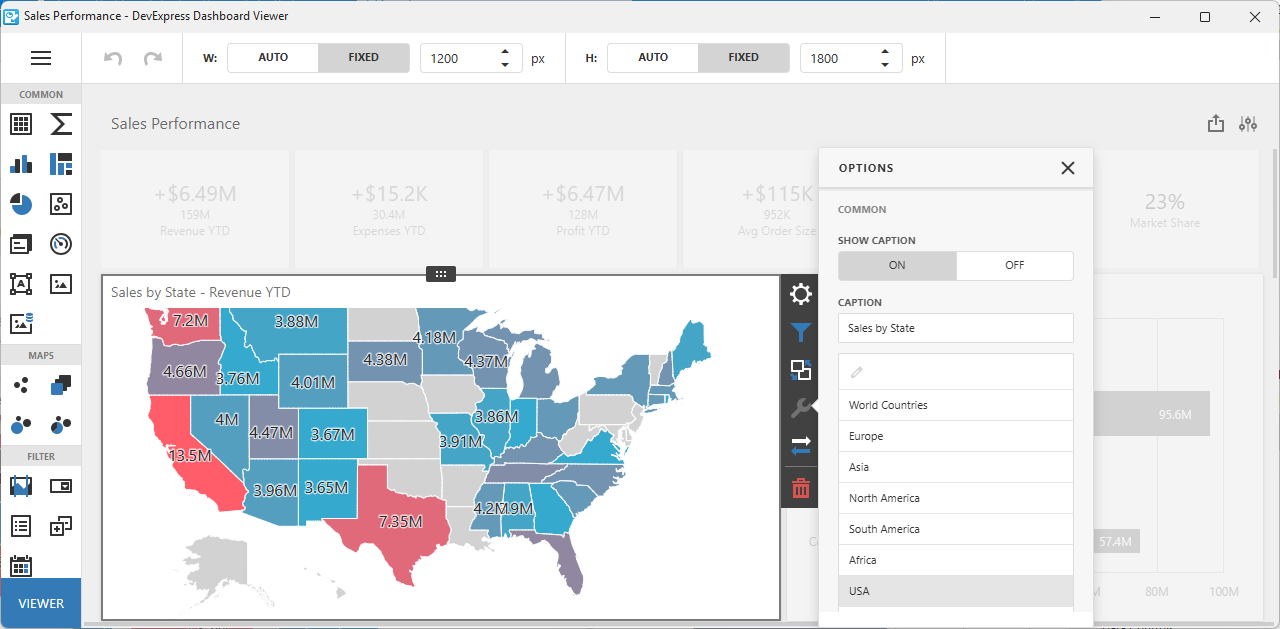Click the blue filter icon on map toolbar
Image resolution: width=1280 pixels, height=629 pixels.
[x=800, y=332]
